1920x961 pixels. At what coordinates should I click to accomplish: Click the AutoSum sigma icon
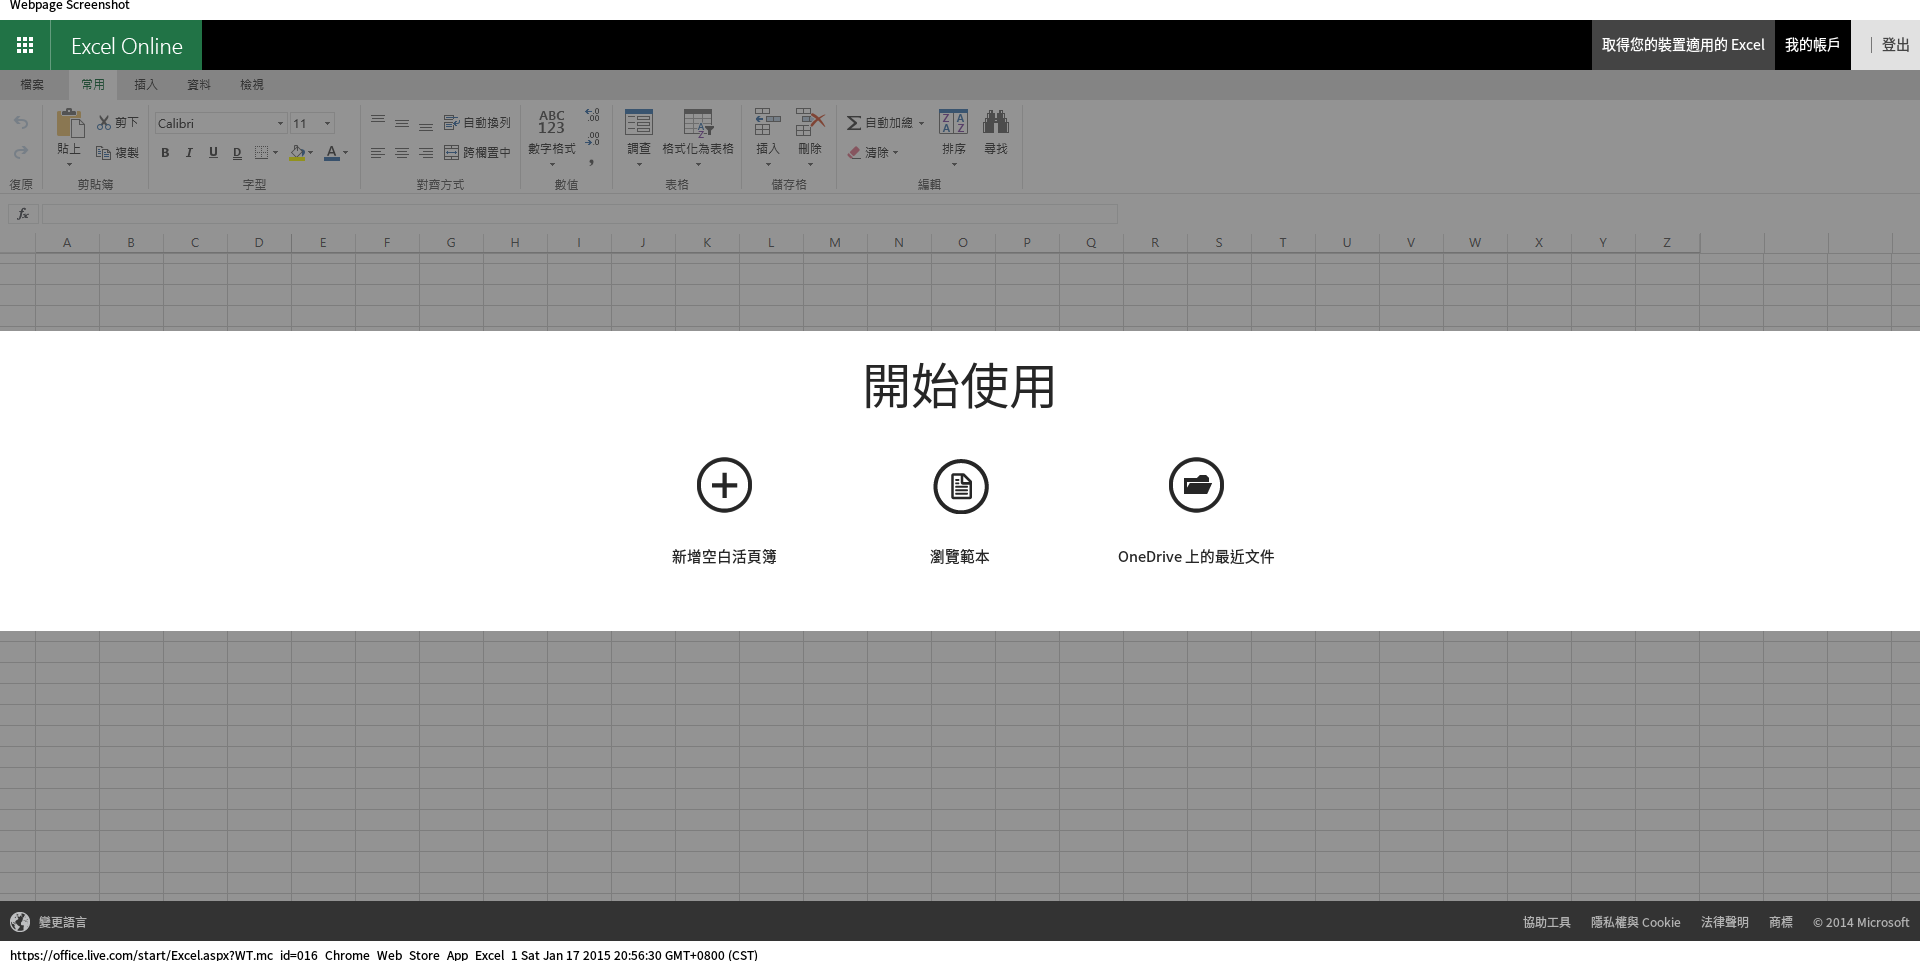point(854,122)
